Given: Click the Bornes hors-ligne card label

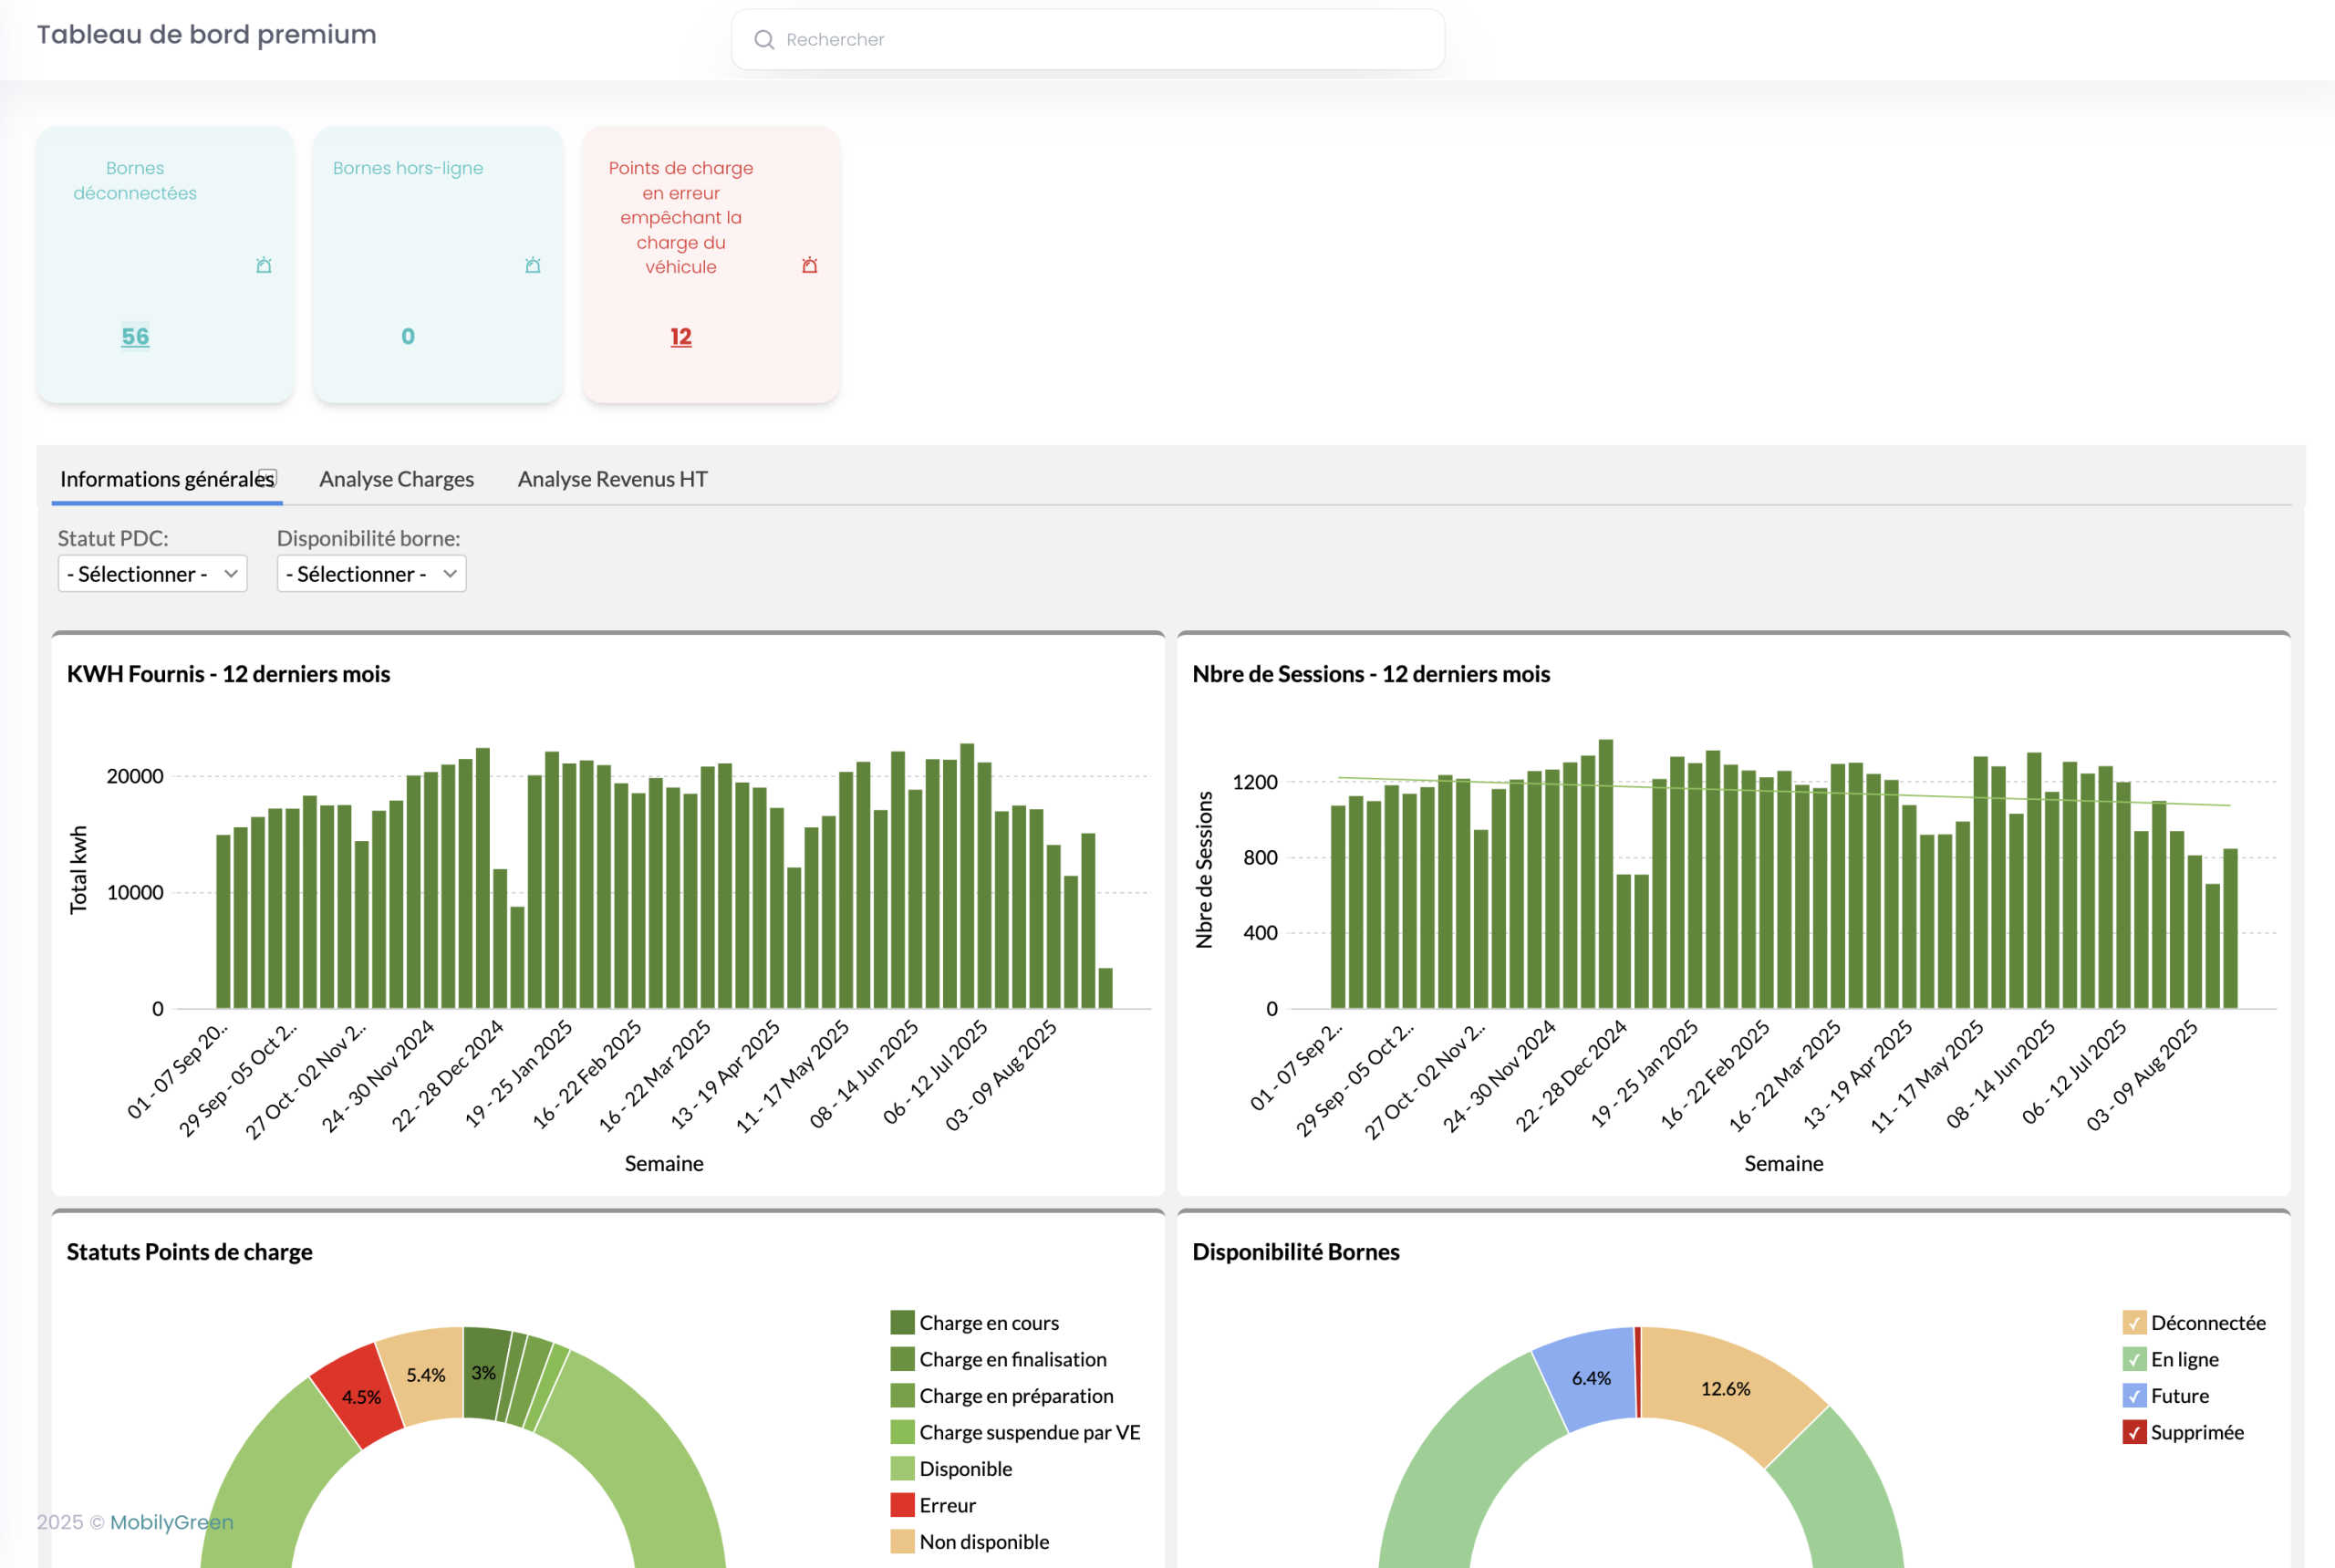Looking at the screenshot, I should [x=408, y=168].
